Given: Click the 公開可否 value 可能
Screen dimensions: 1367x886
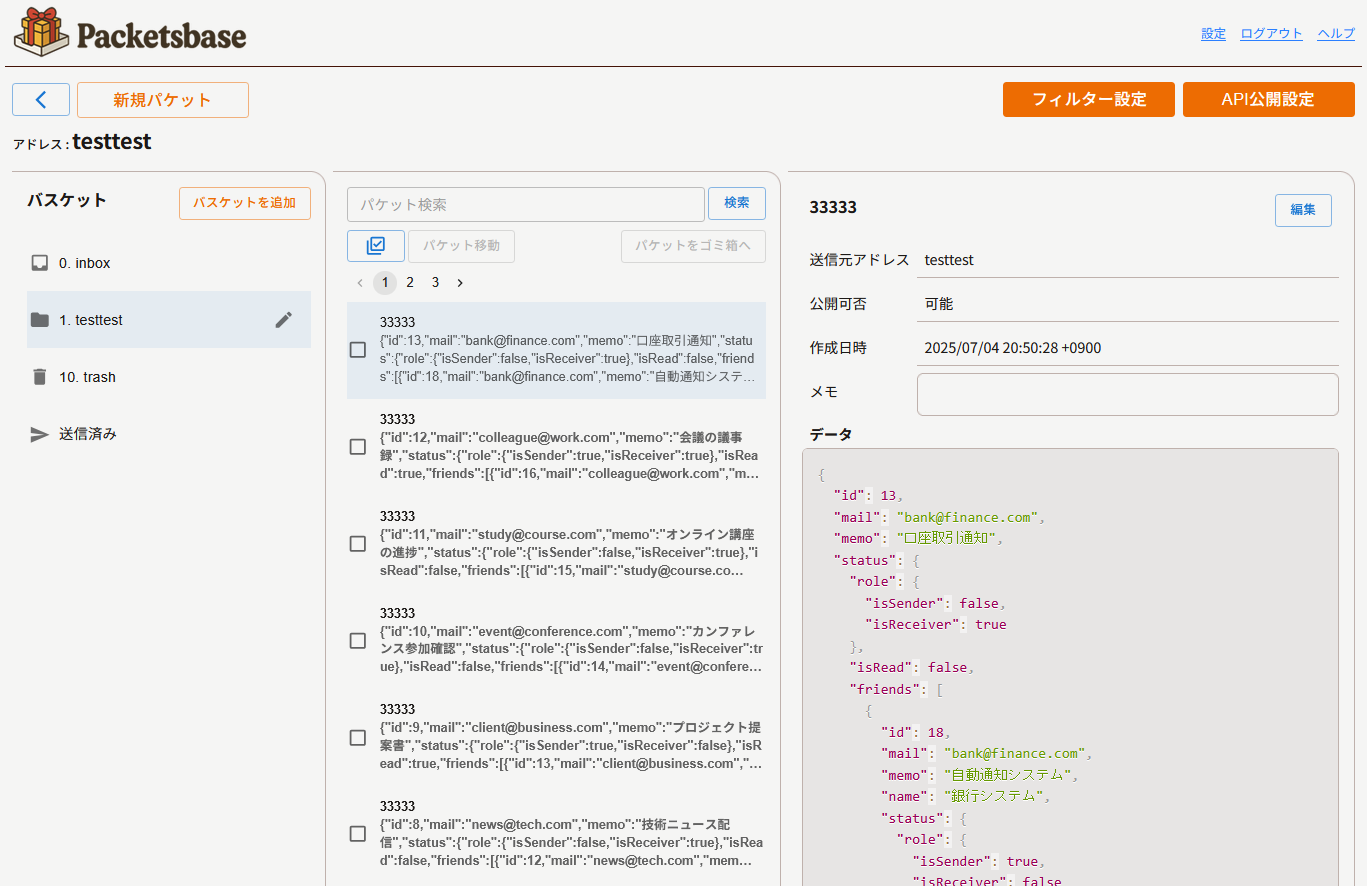Looking at the screenshot, I should coord(939,304).
